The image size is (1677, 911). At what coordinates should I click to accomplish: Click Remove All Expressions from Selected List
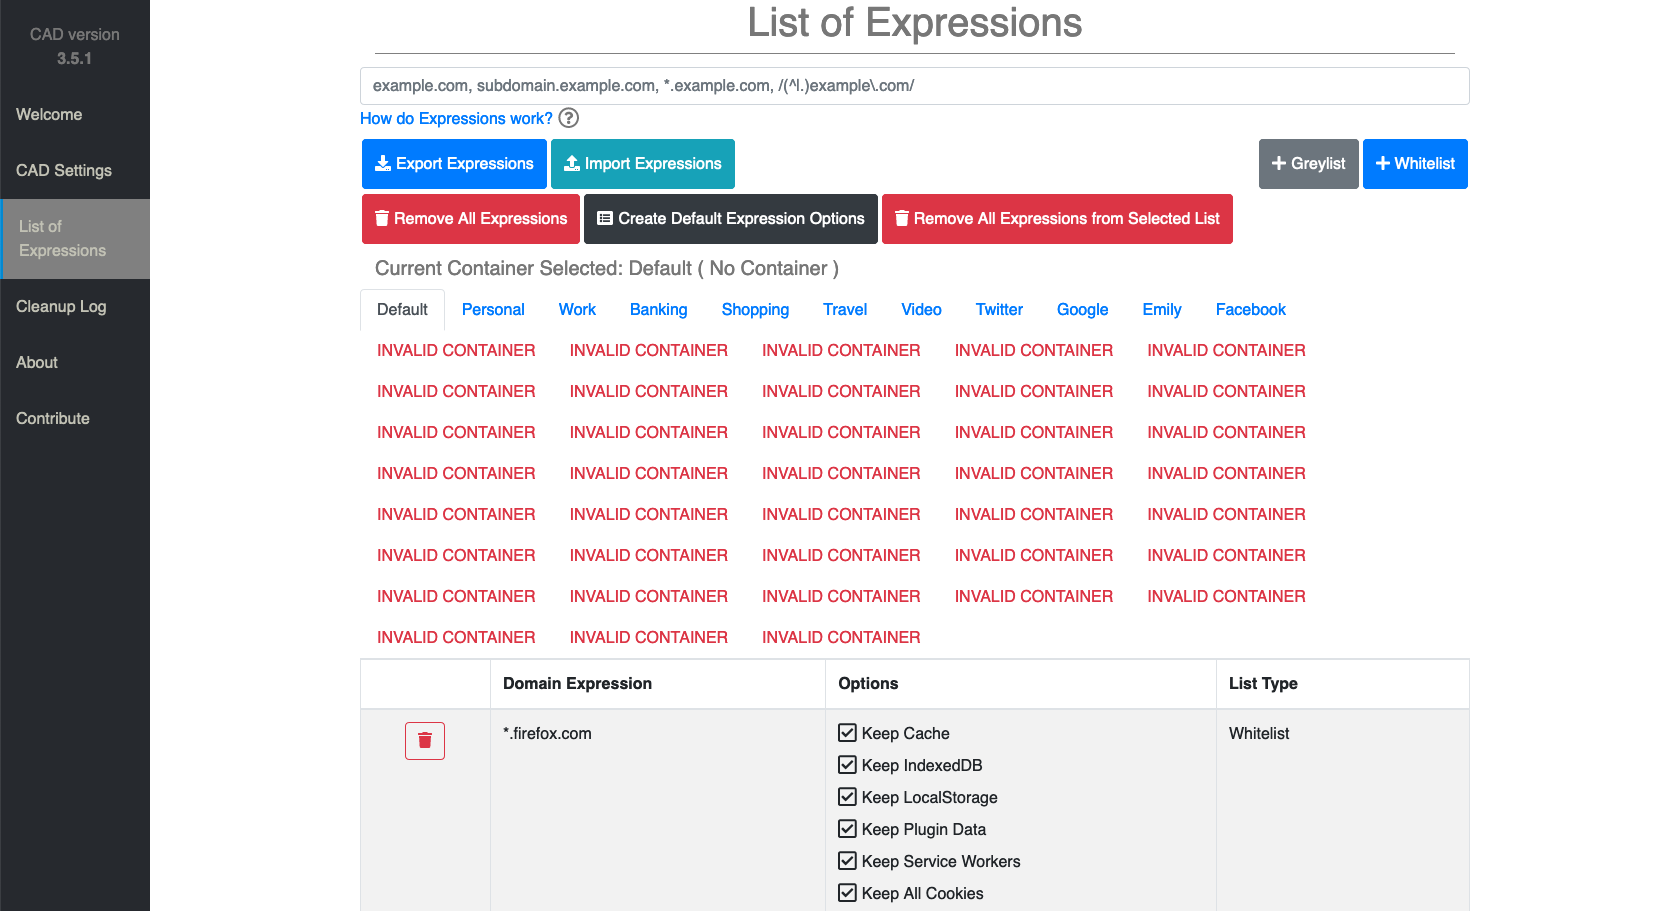(1057, 219)
